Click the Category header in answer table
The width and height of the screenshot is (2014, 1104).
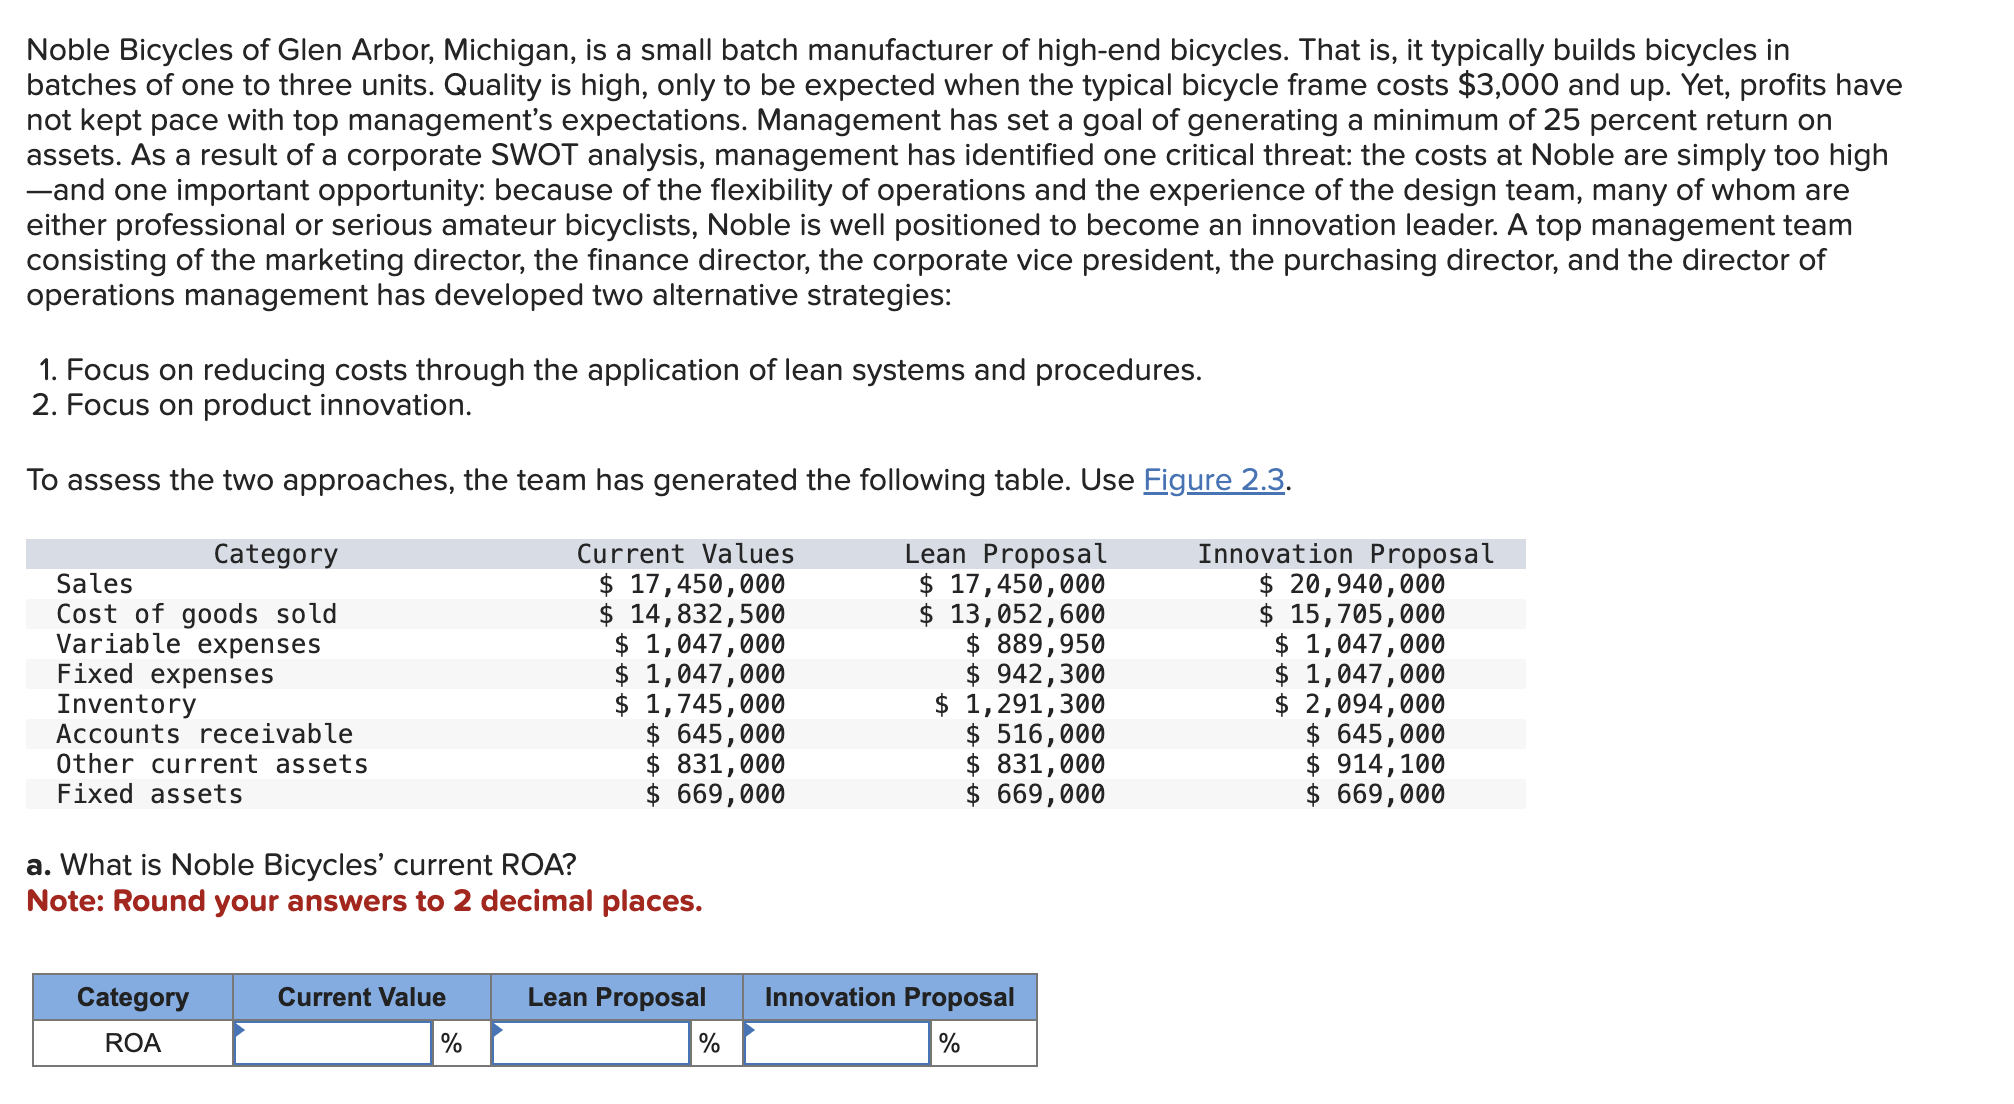[133, 997]
